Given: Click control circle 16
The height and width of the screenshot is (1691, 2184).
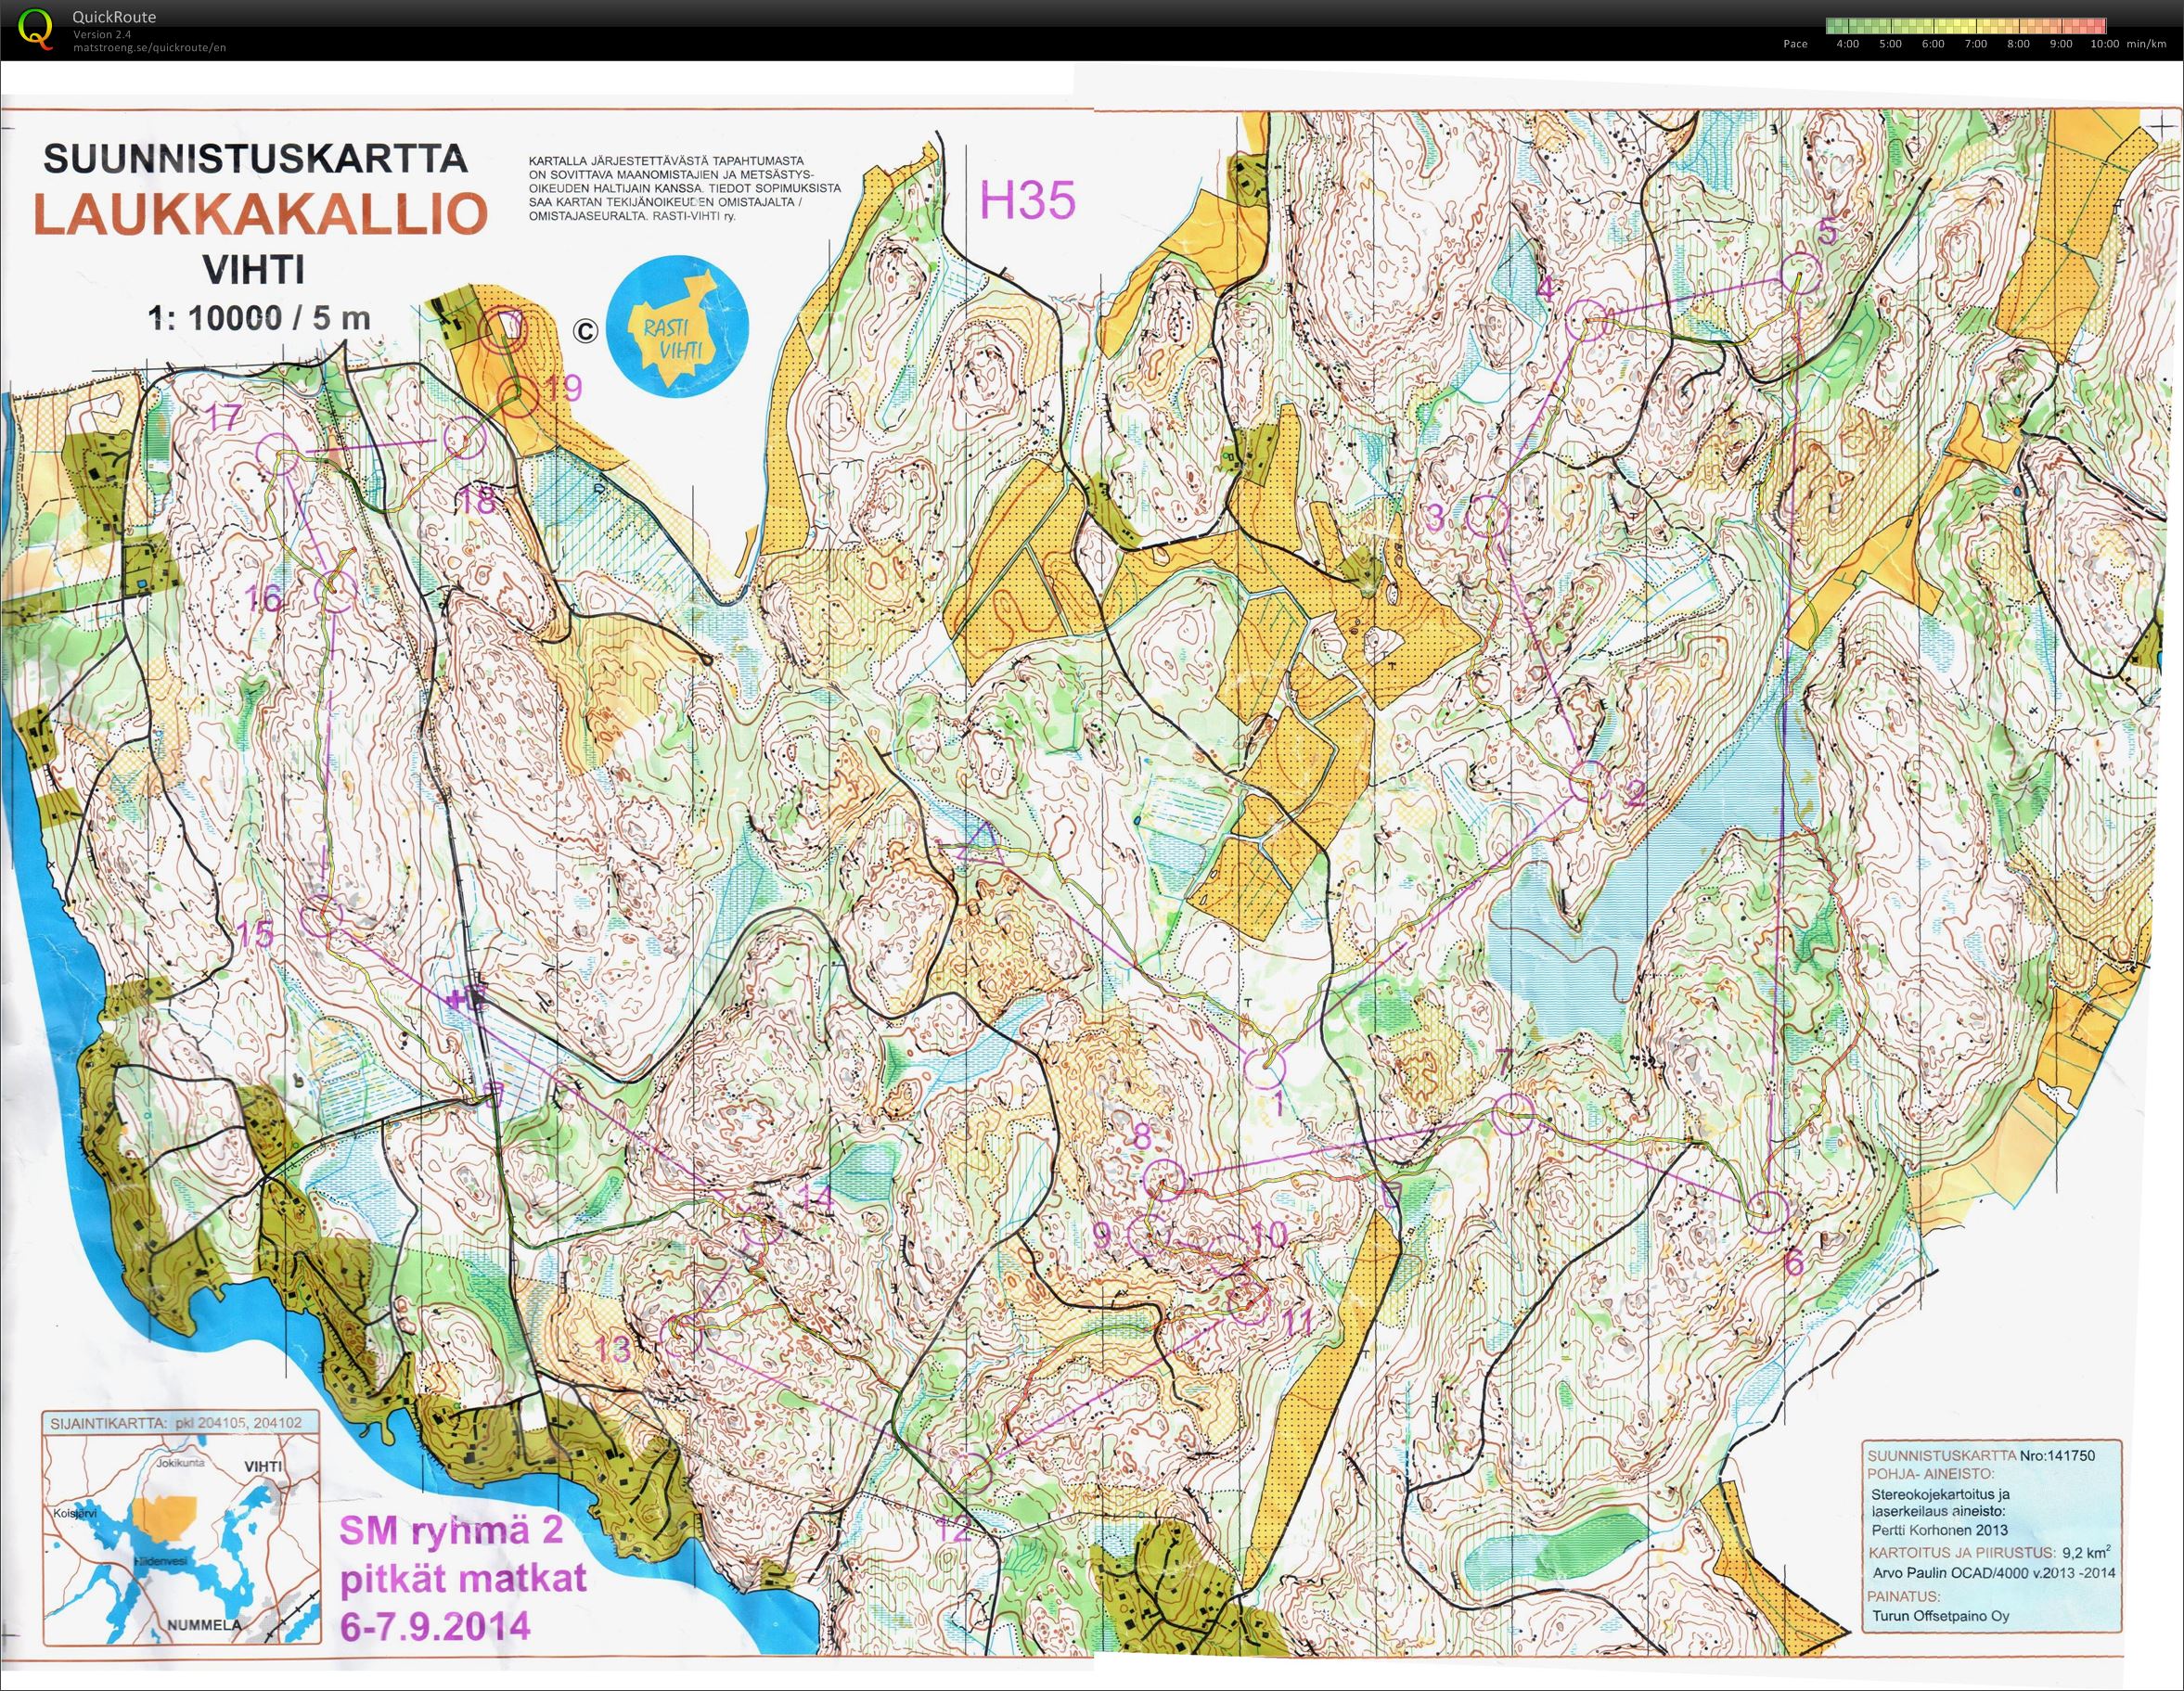Looking at the screenshot, I should click(x=335, y=590).
